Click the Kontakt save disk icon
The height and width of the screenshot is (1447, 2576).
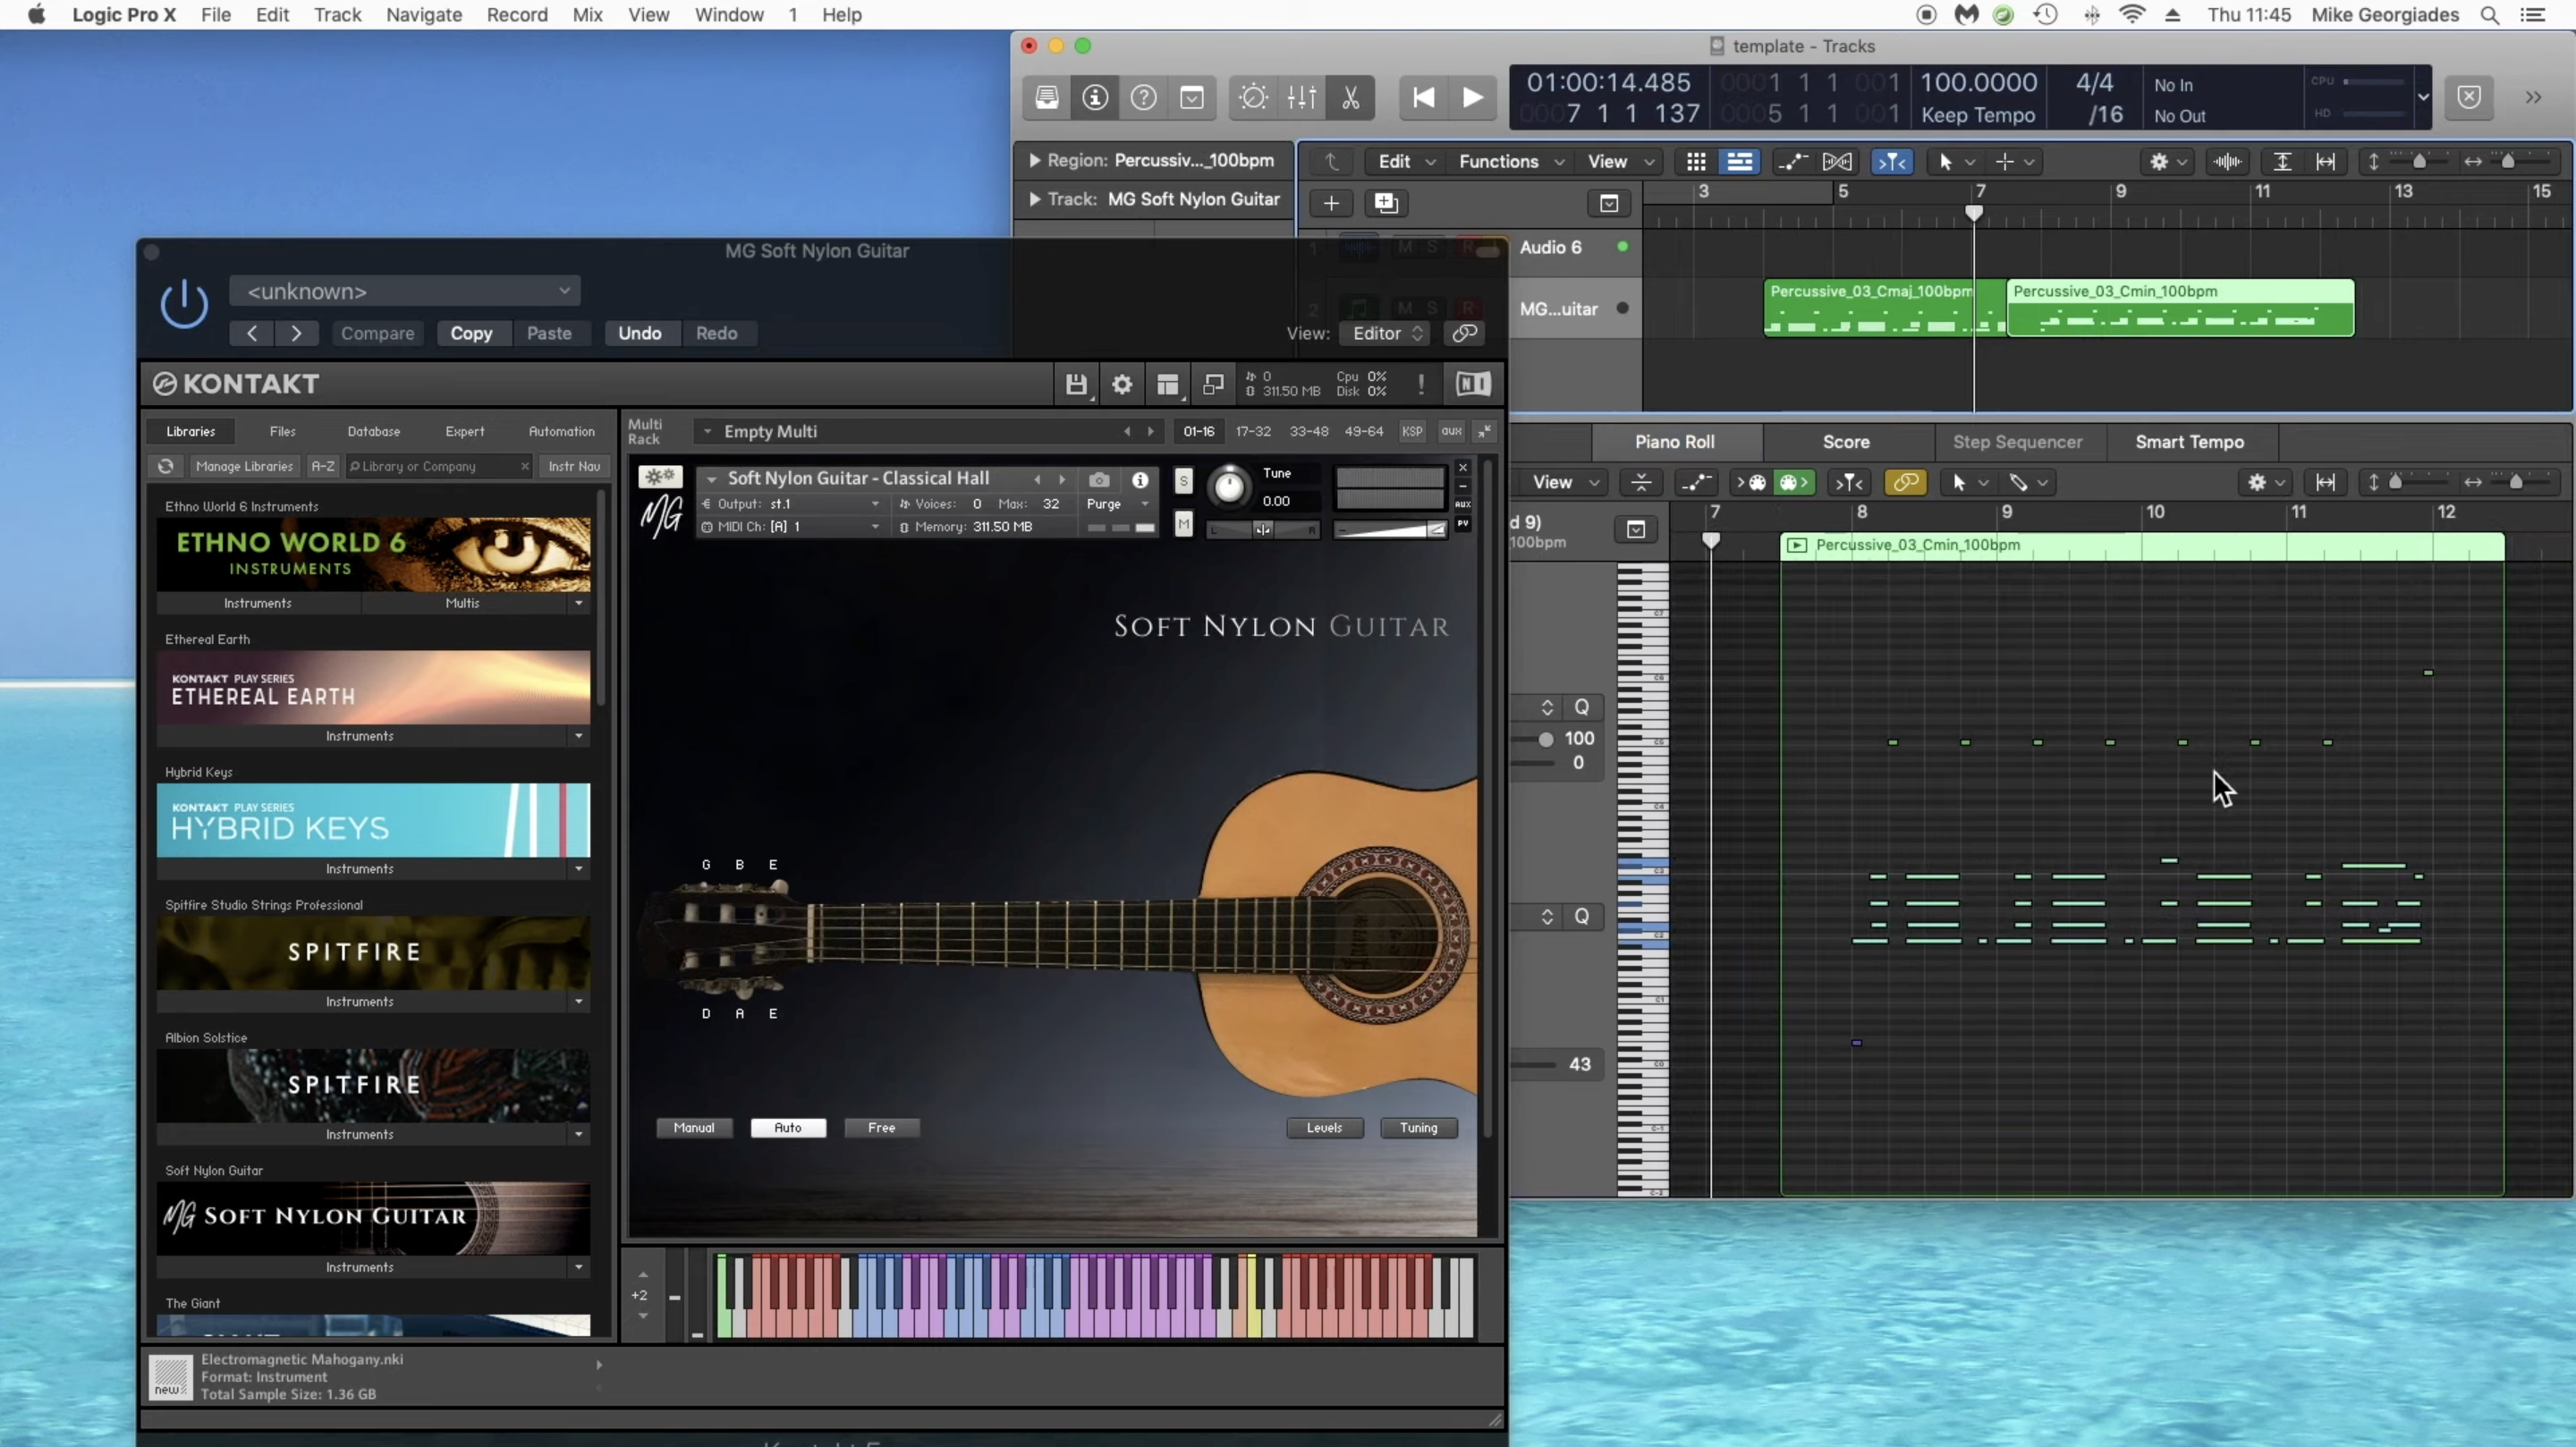coord(1075,384)
